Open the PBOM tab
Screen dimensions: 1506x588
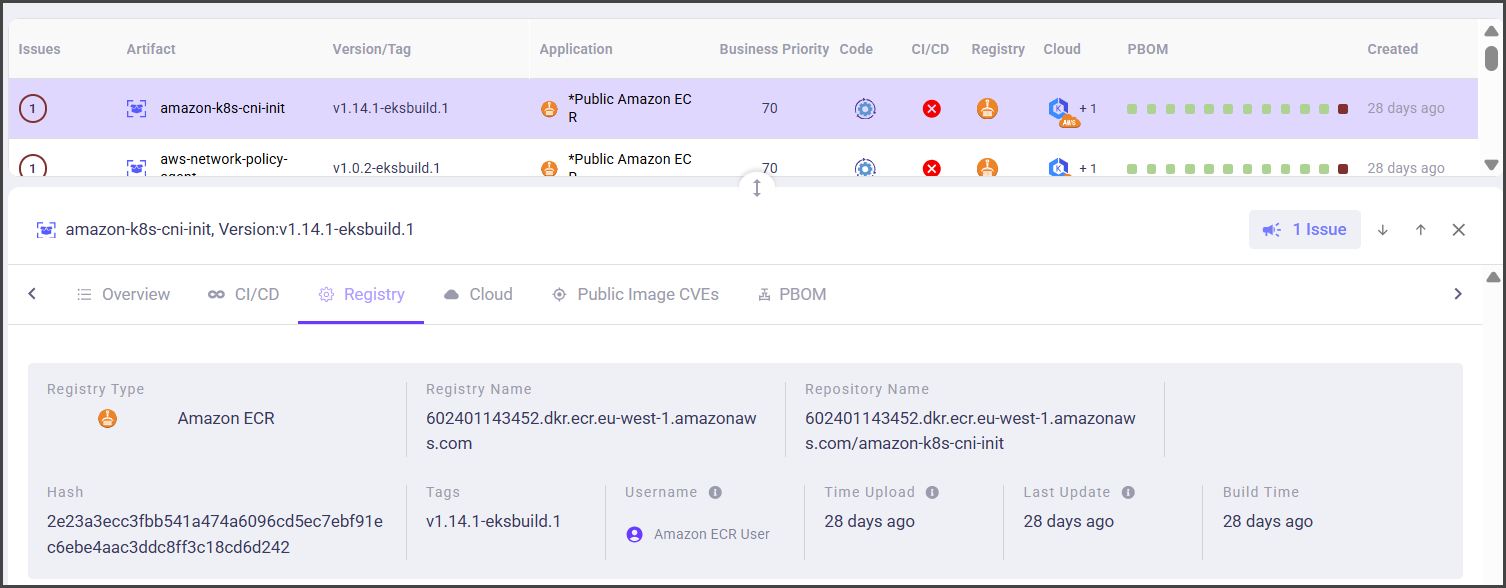pos(792,294)
